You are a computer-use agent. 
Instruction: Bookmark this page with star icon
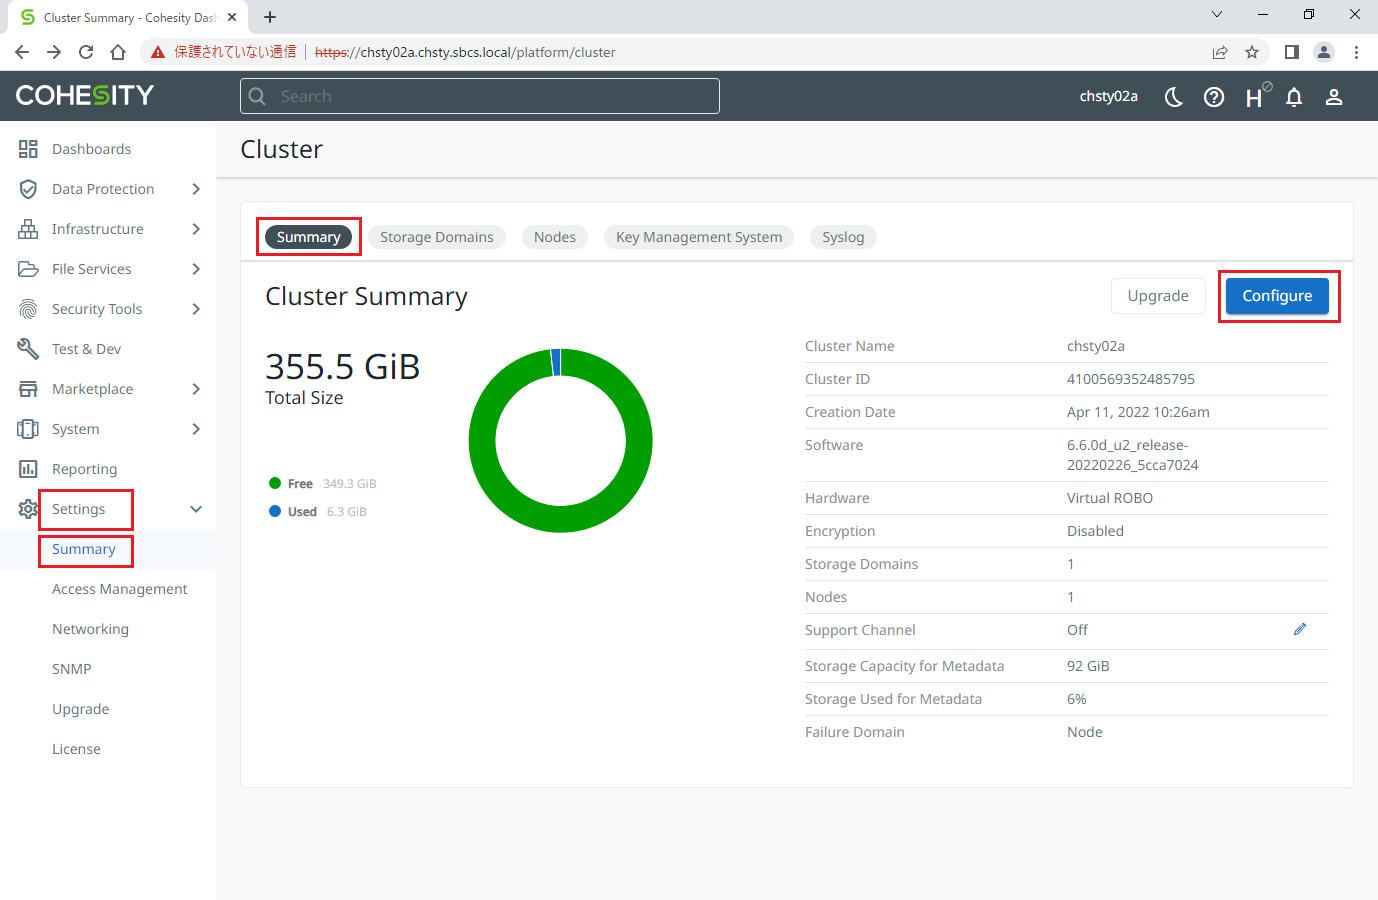coord(1252,52)
